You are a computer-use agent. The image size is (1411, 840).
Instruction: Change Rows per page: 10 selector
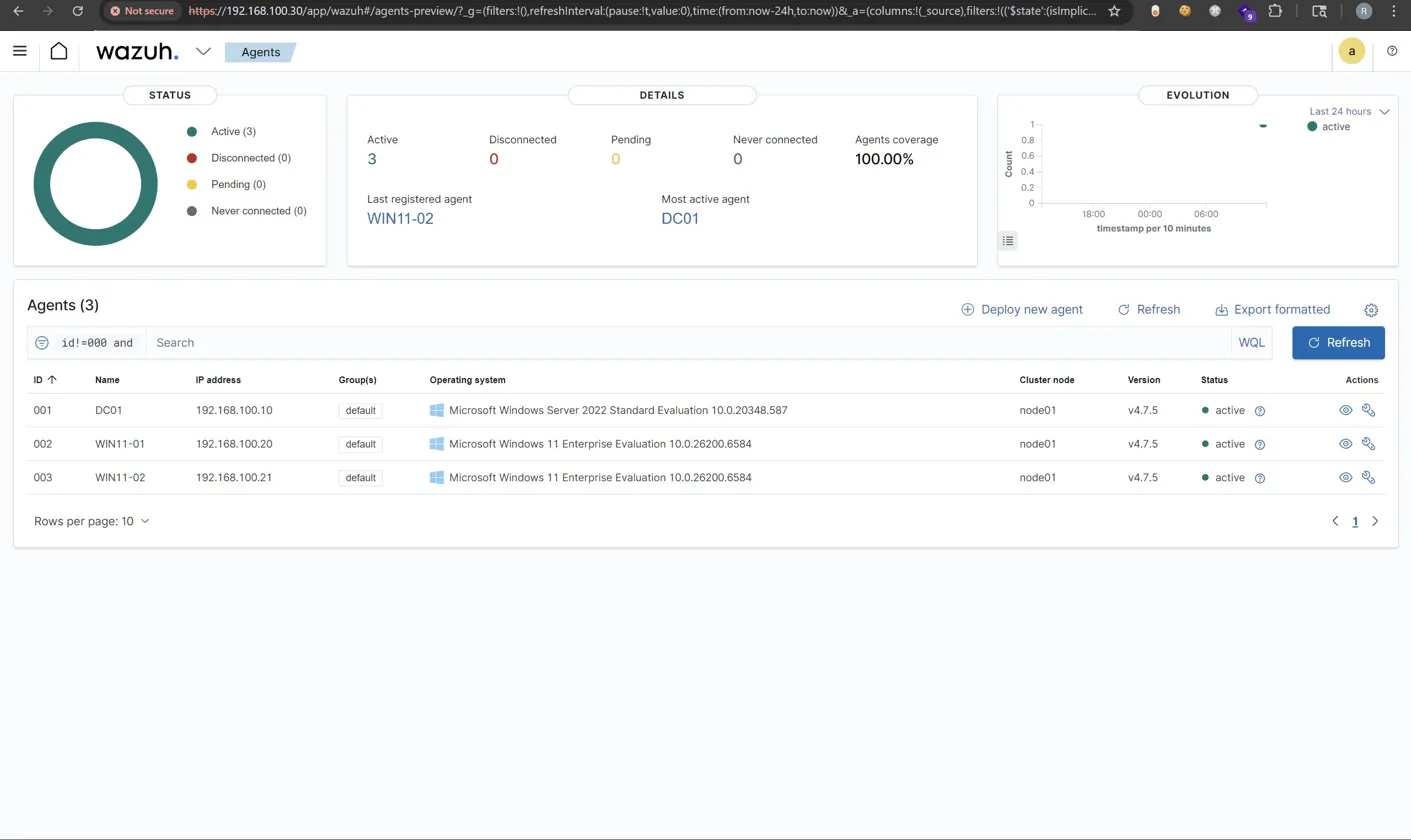tap(91, 521)
